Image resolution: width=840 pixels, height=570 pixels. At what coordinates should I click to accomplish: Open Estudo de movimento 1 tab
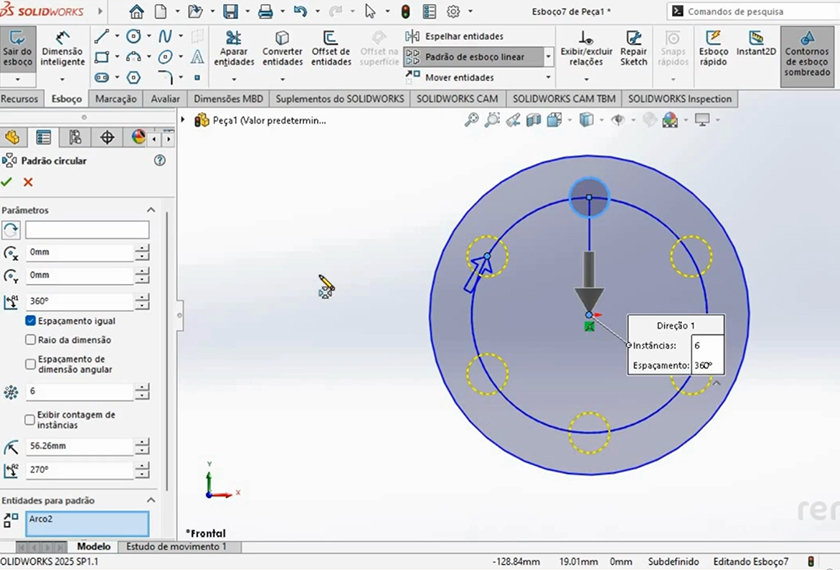click(x=175, y=547)
